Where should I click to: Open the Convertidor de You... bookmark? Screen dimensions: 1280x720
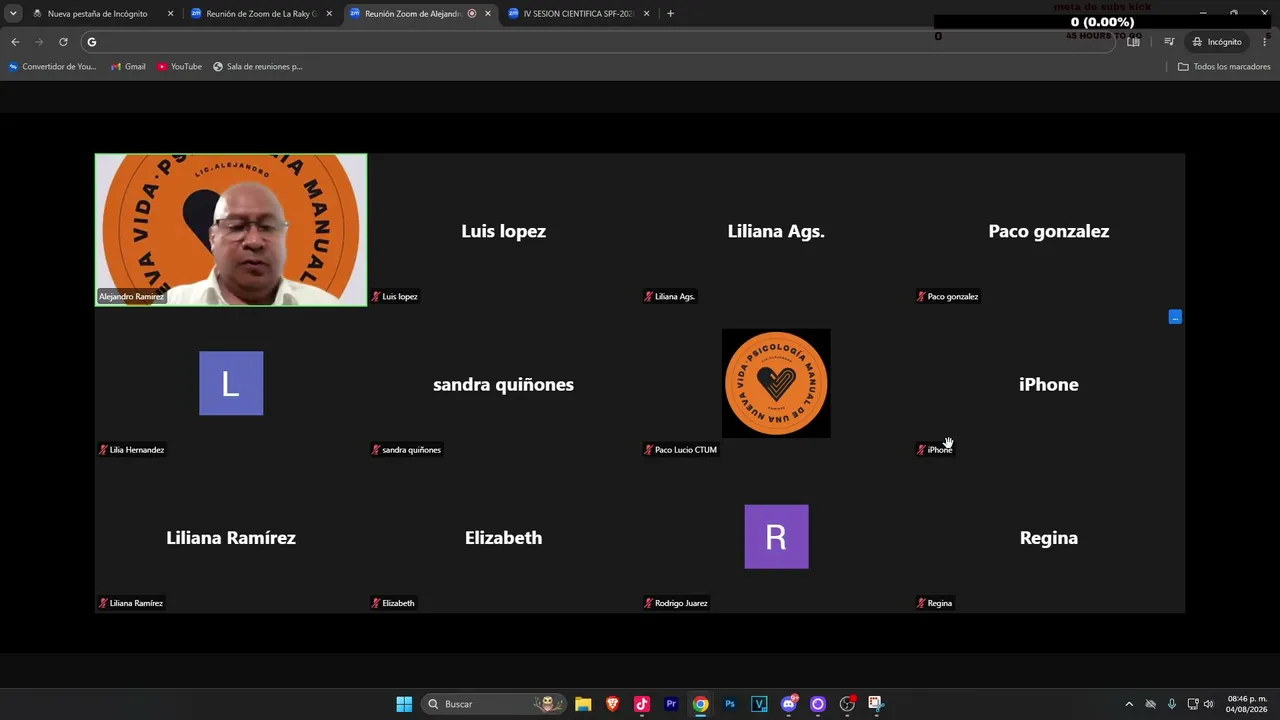click(x=53, y=67)
